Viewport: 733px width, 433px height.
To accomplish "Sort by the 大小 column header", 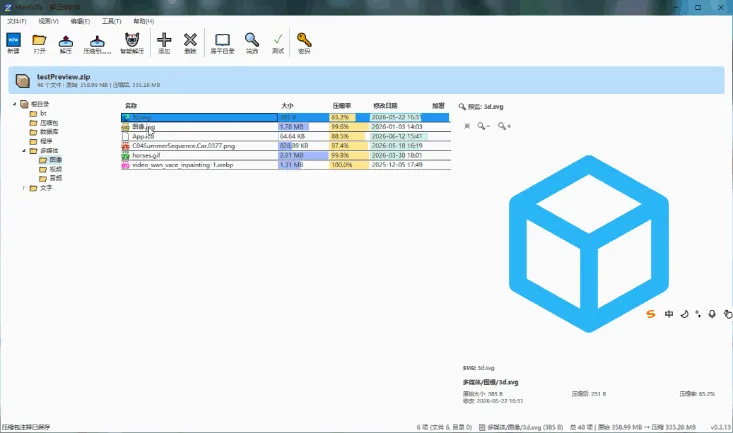I will (287, 106).
